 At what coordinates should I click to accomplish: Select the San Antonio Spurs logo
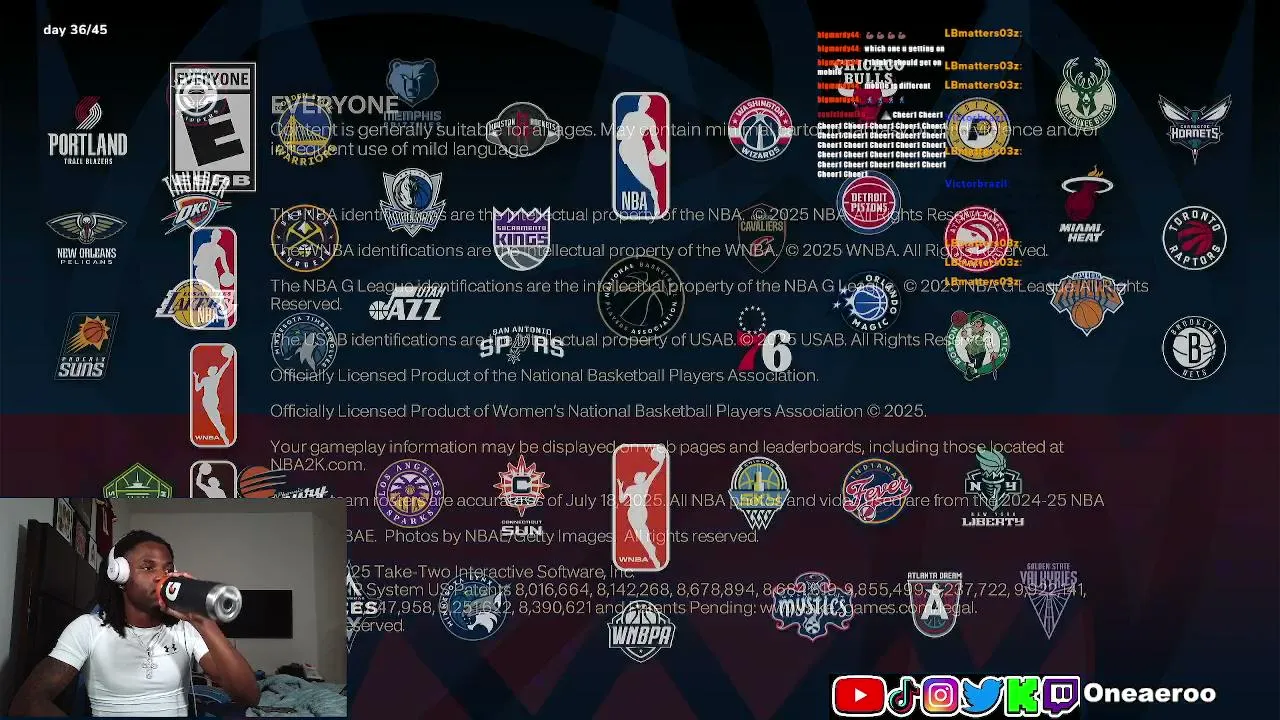(x=521, y=343)
